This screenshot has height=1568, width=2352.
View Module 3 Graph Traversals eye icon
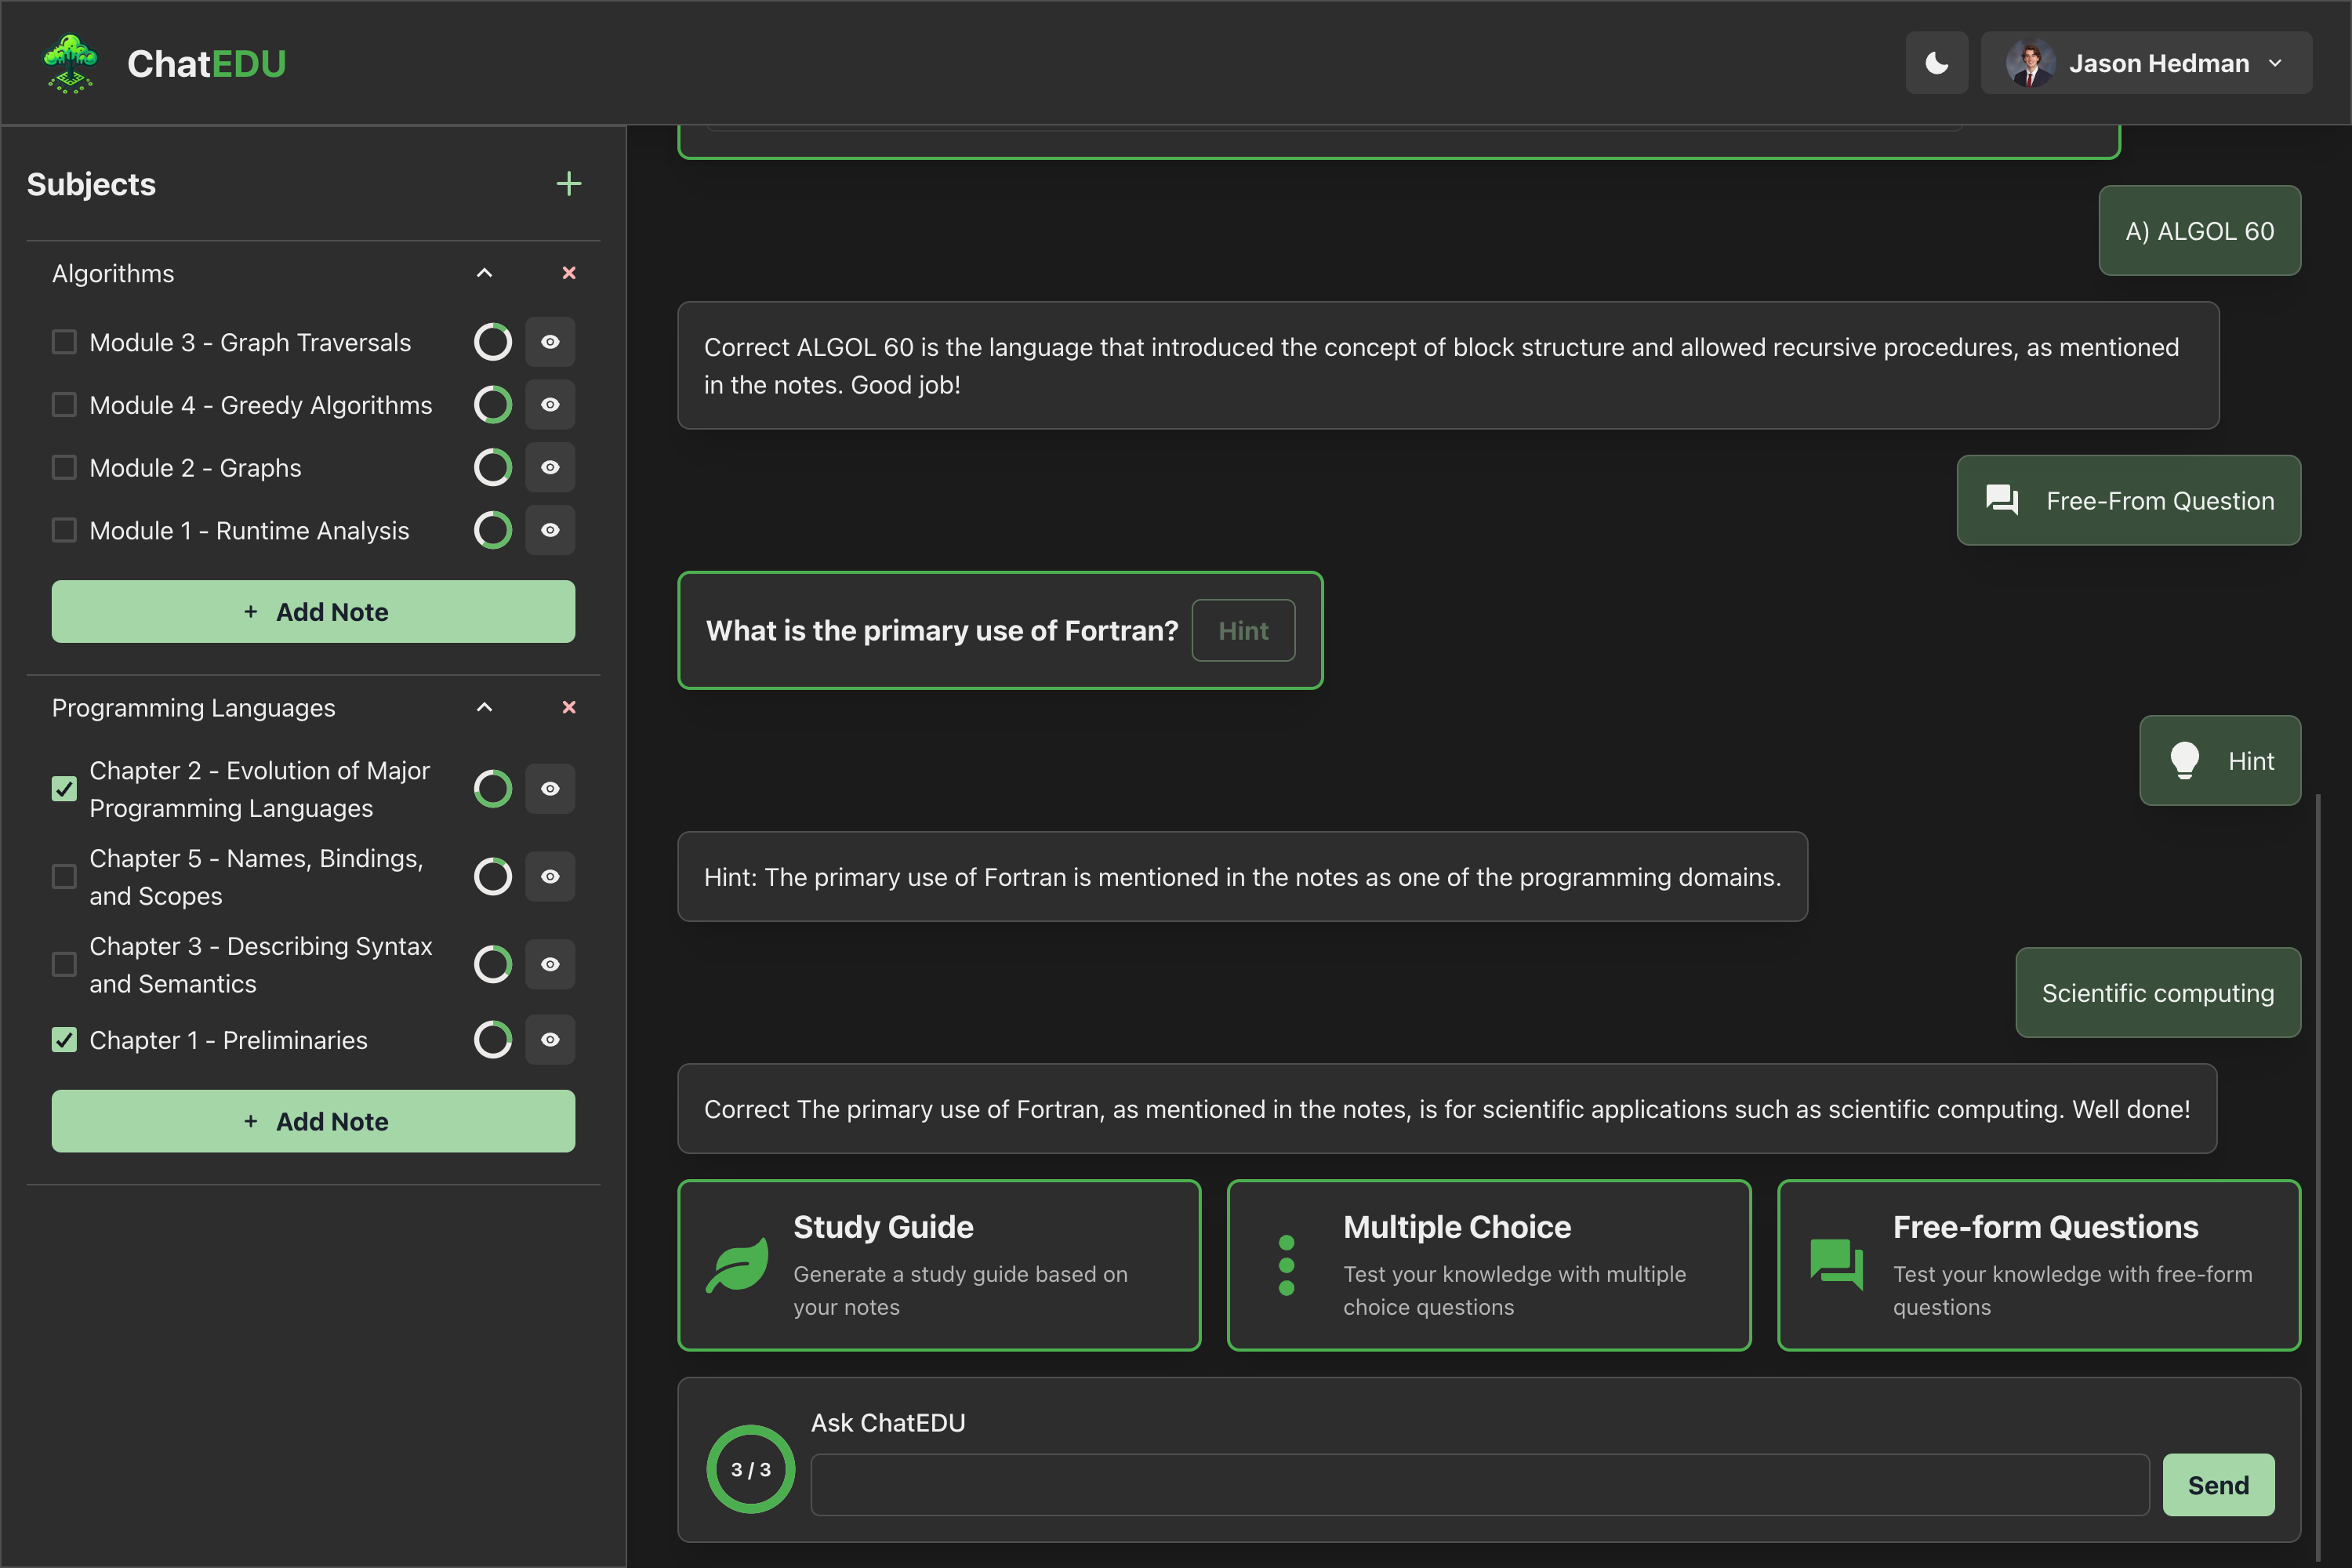[x=550, y=342]
